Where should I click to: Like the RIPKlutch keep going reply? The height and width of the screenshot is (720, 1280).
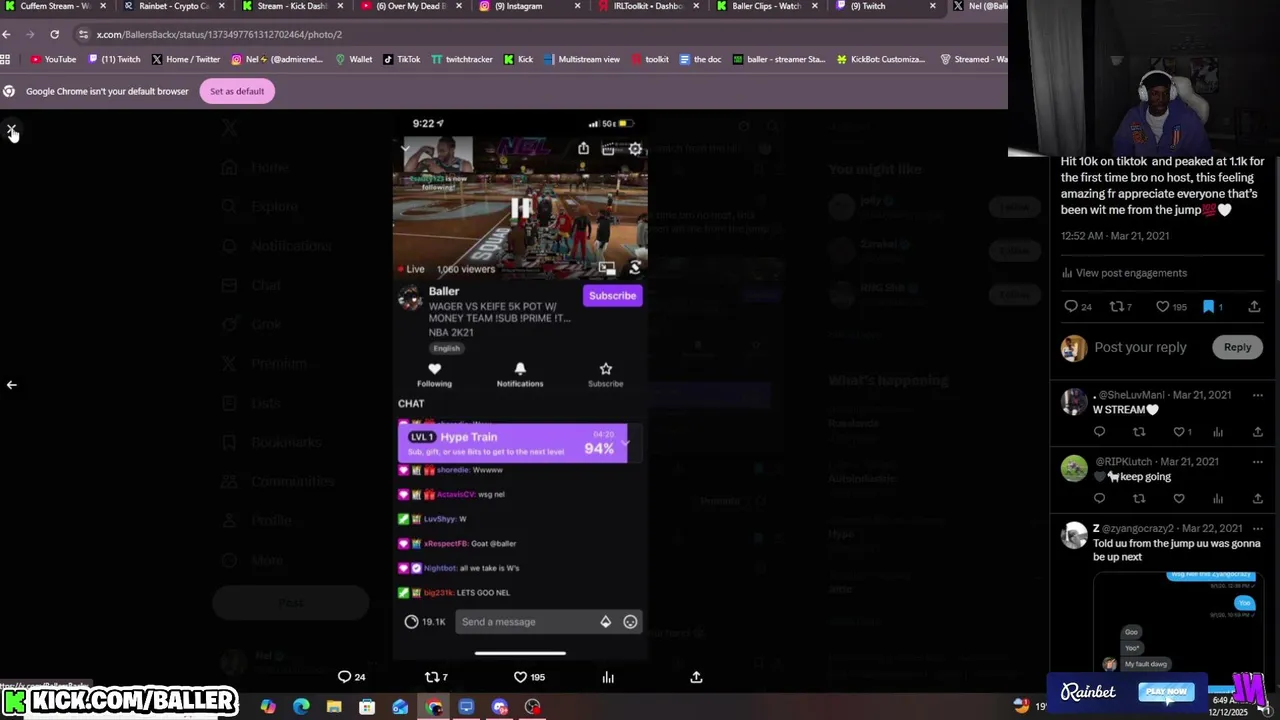(x=1179, y=498)
